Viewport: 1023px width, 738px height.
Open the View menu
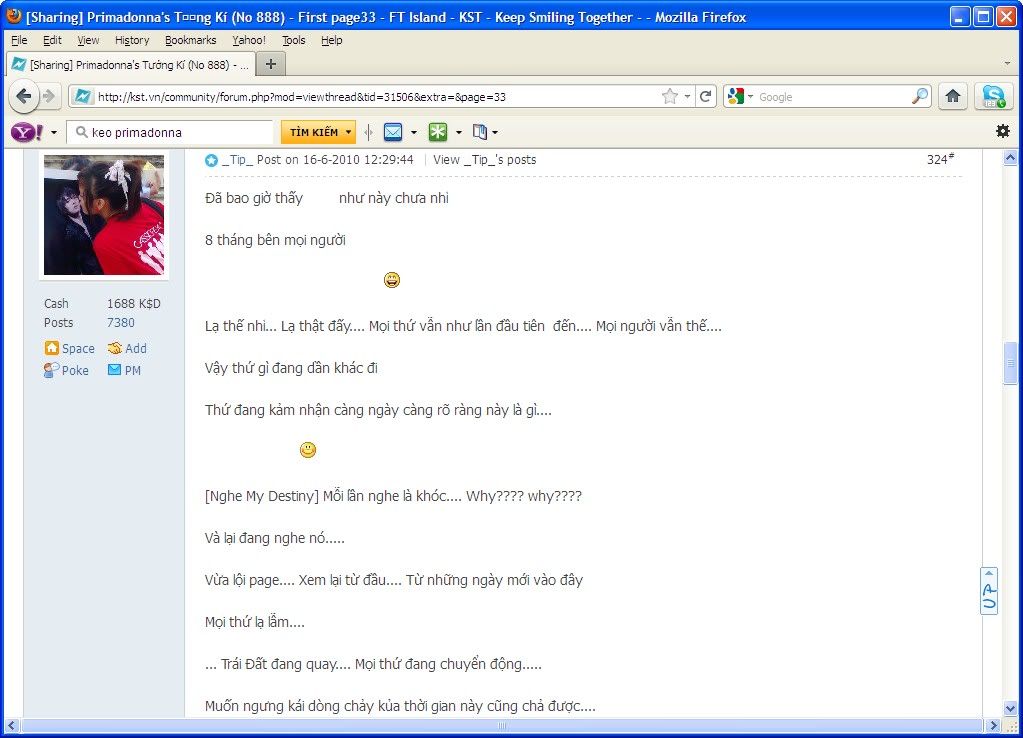point(88,40)
